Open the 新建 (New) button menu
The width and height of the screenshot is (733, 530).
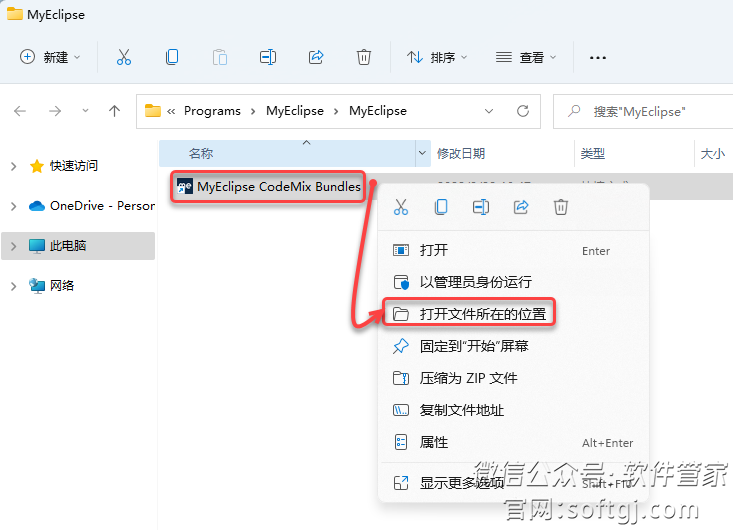[x=50, y=57]
